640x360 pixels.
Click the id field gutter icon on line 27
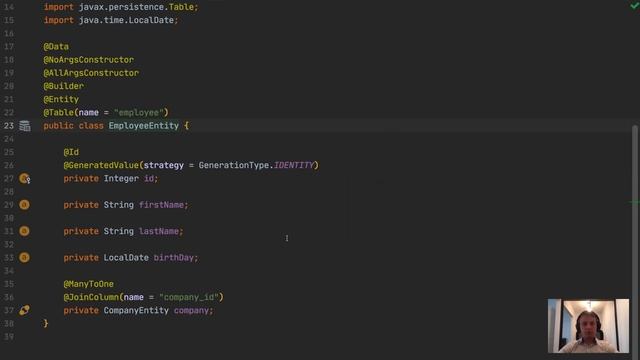tap(24, 178)
